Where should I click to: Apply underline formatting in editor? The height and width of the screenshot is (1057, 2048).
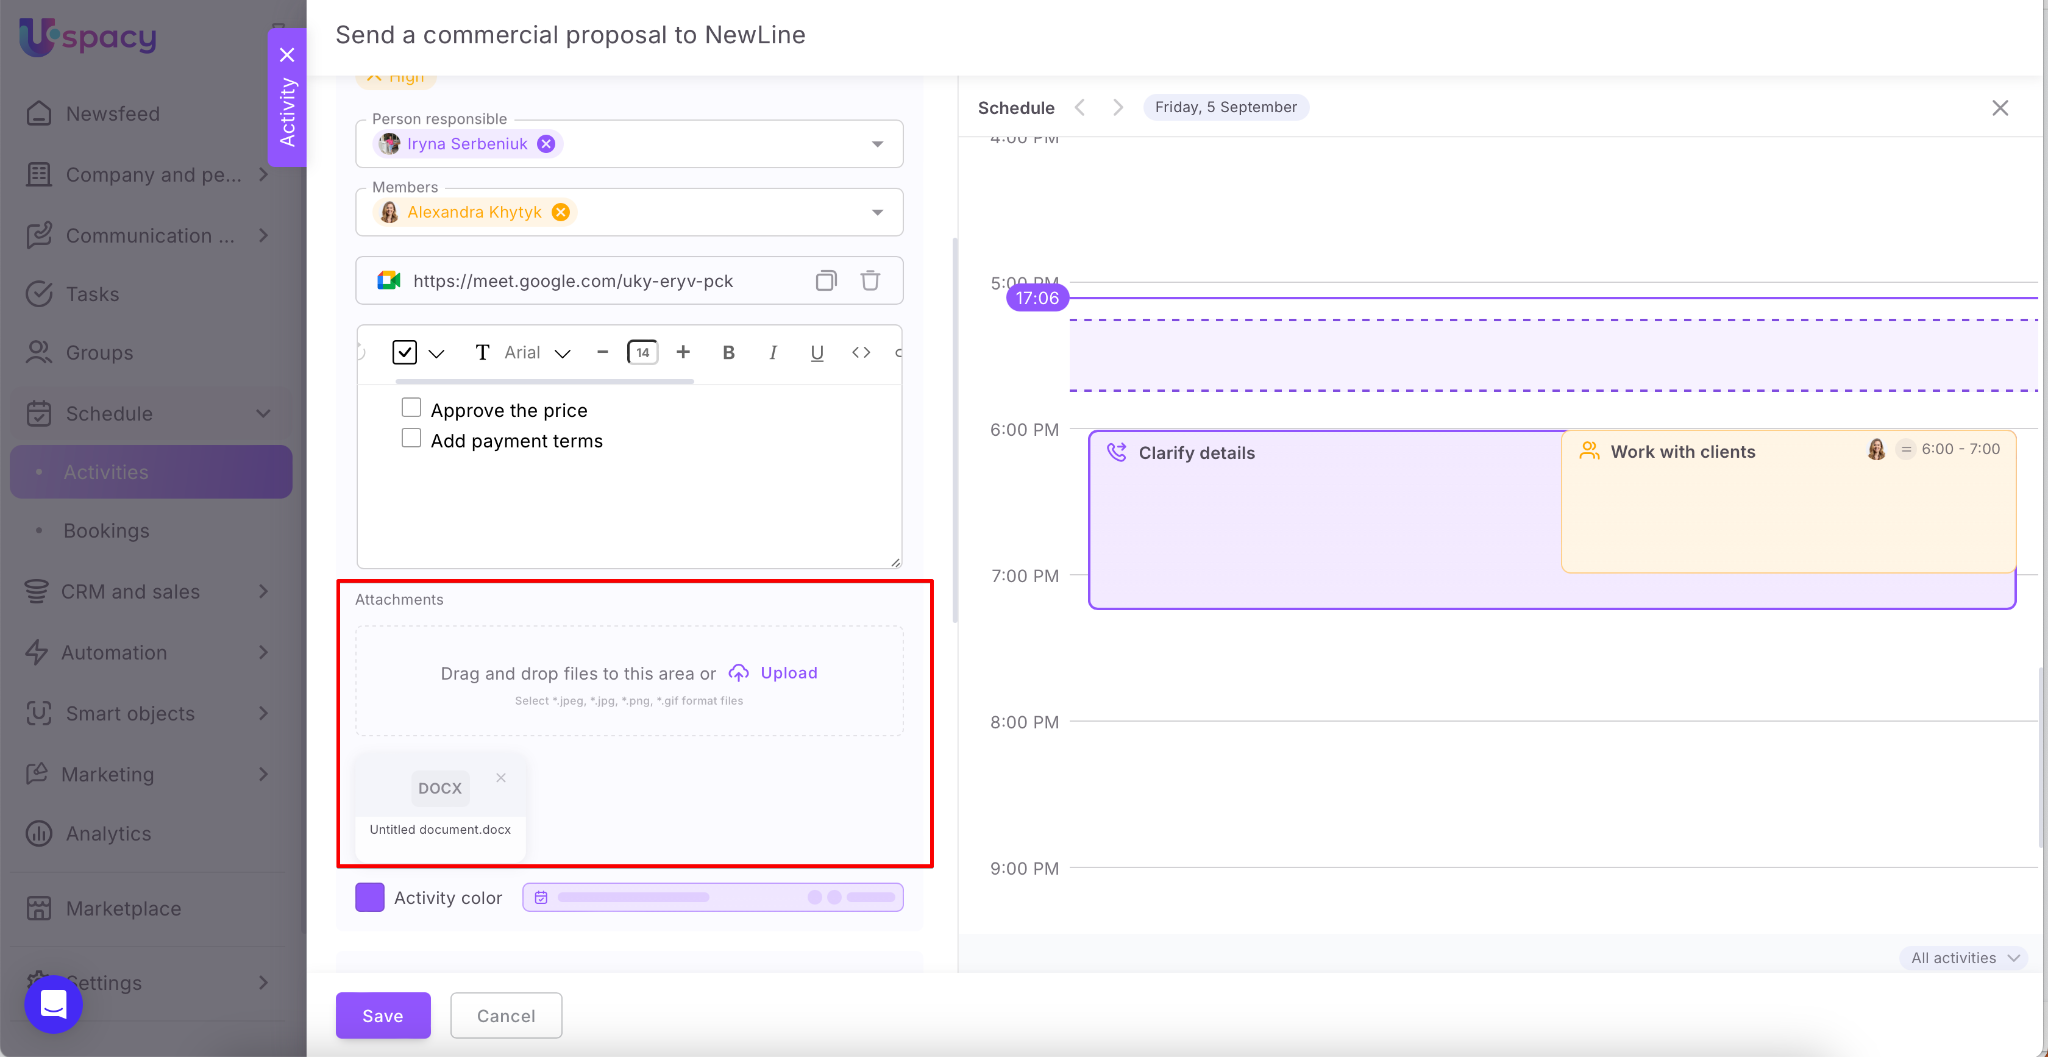click(817, 353)
